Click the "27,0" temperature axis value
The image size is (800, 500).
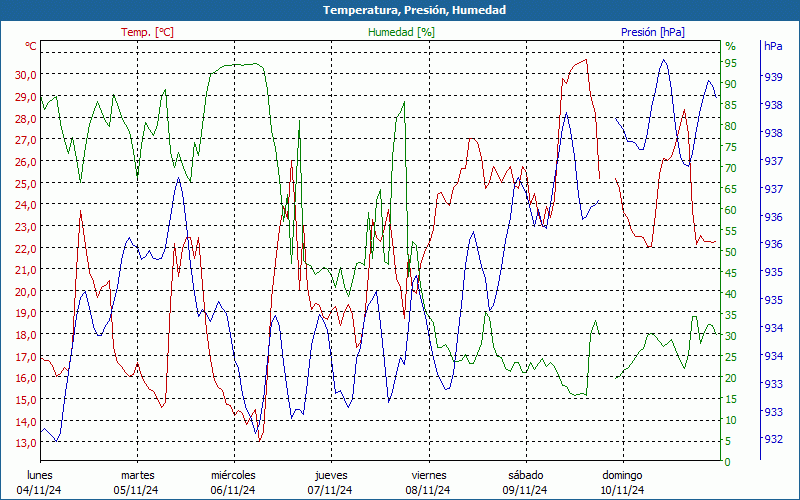[26, 140]
